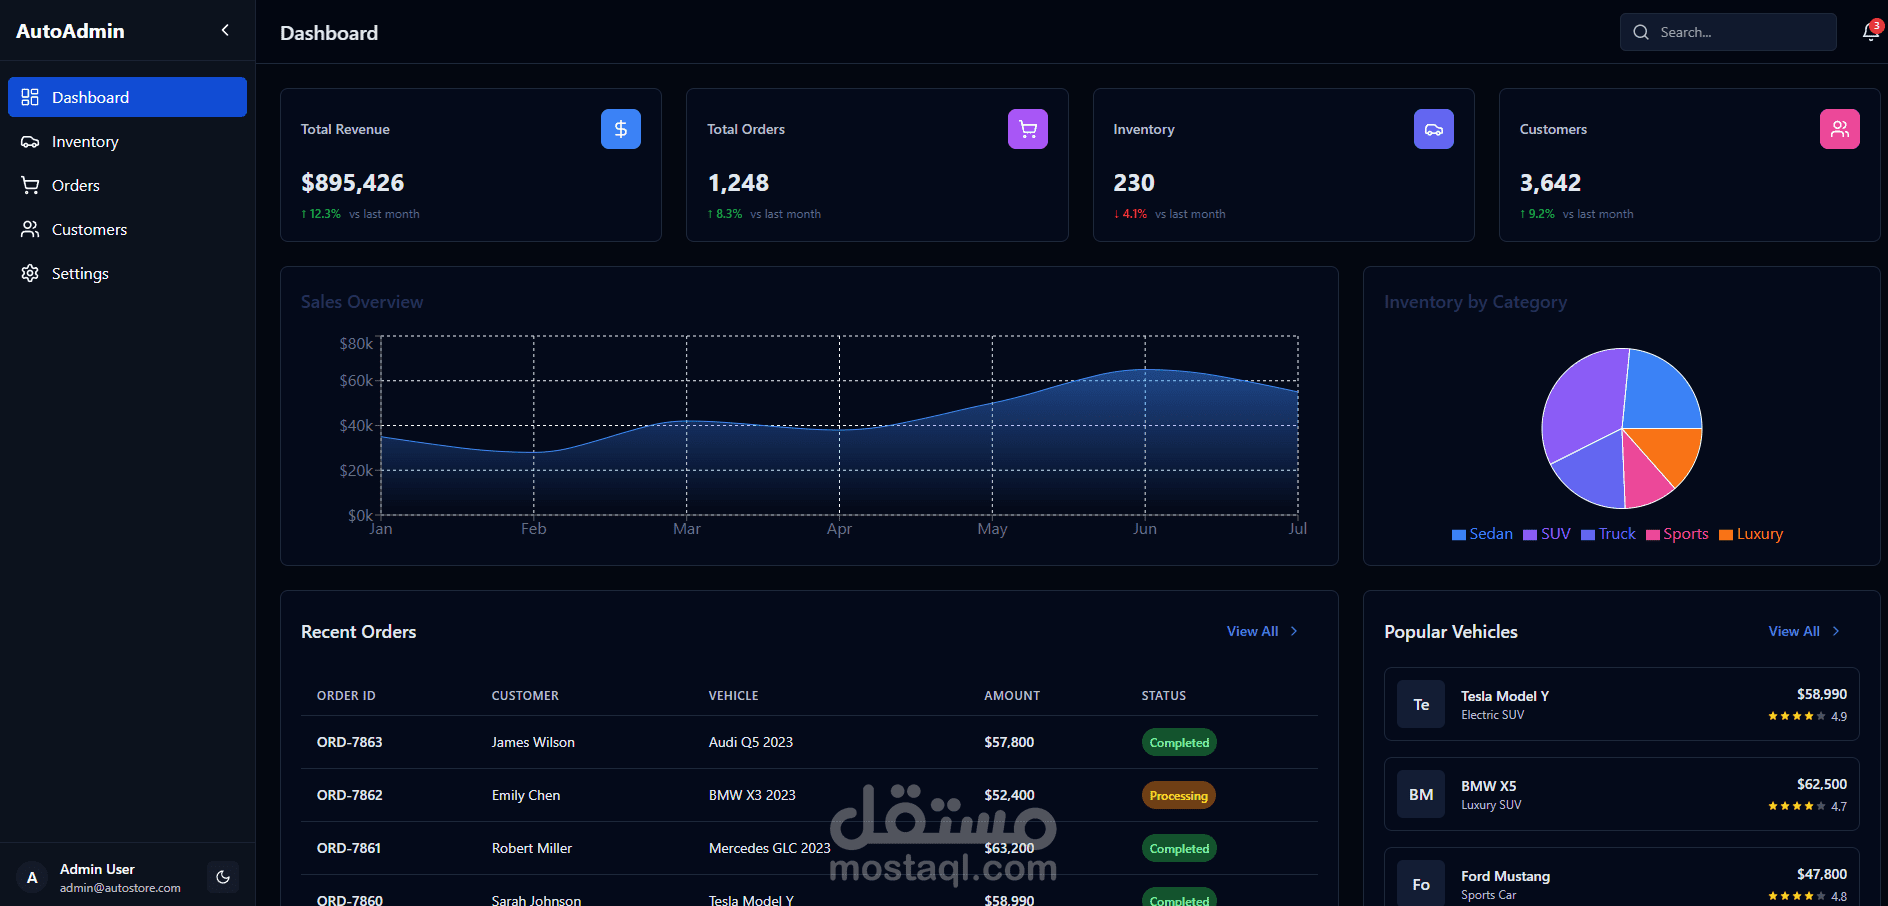This screenshot has width=1888, height=906.
Task: Click Completed badge for ORD-7861
Action: pos(1179,848)
